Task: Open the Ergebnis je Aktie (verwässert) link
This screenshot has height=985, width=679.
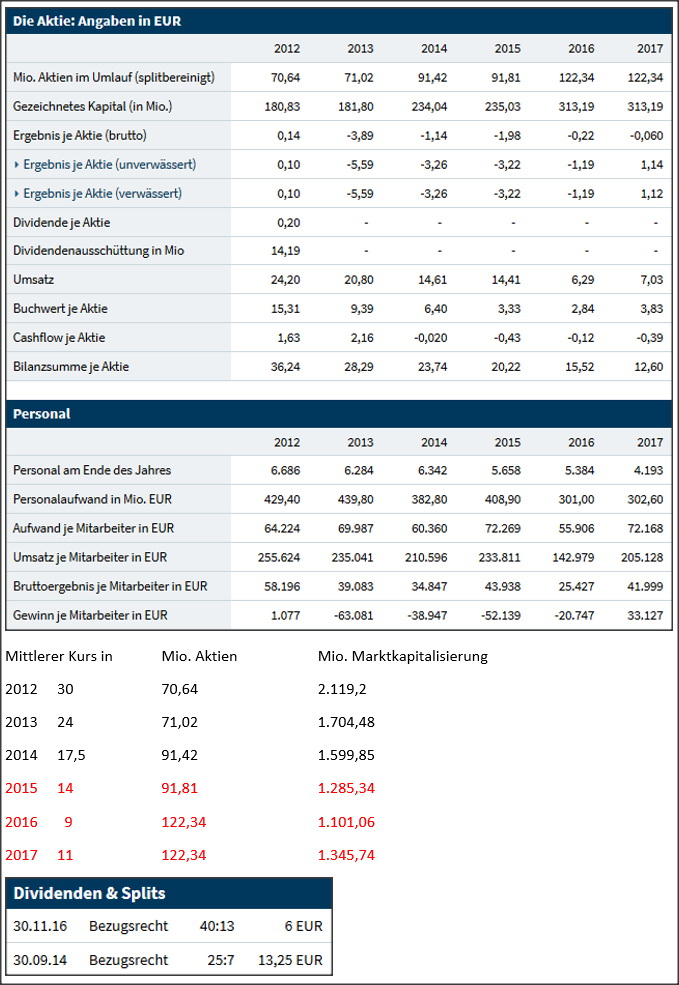Action: pos(102,193)
